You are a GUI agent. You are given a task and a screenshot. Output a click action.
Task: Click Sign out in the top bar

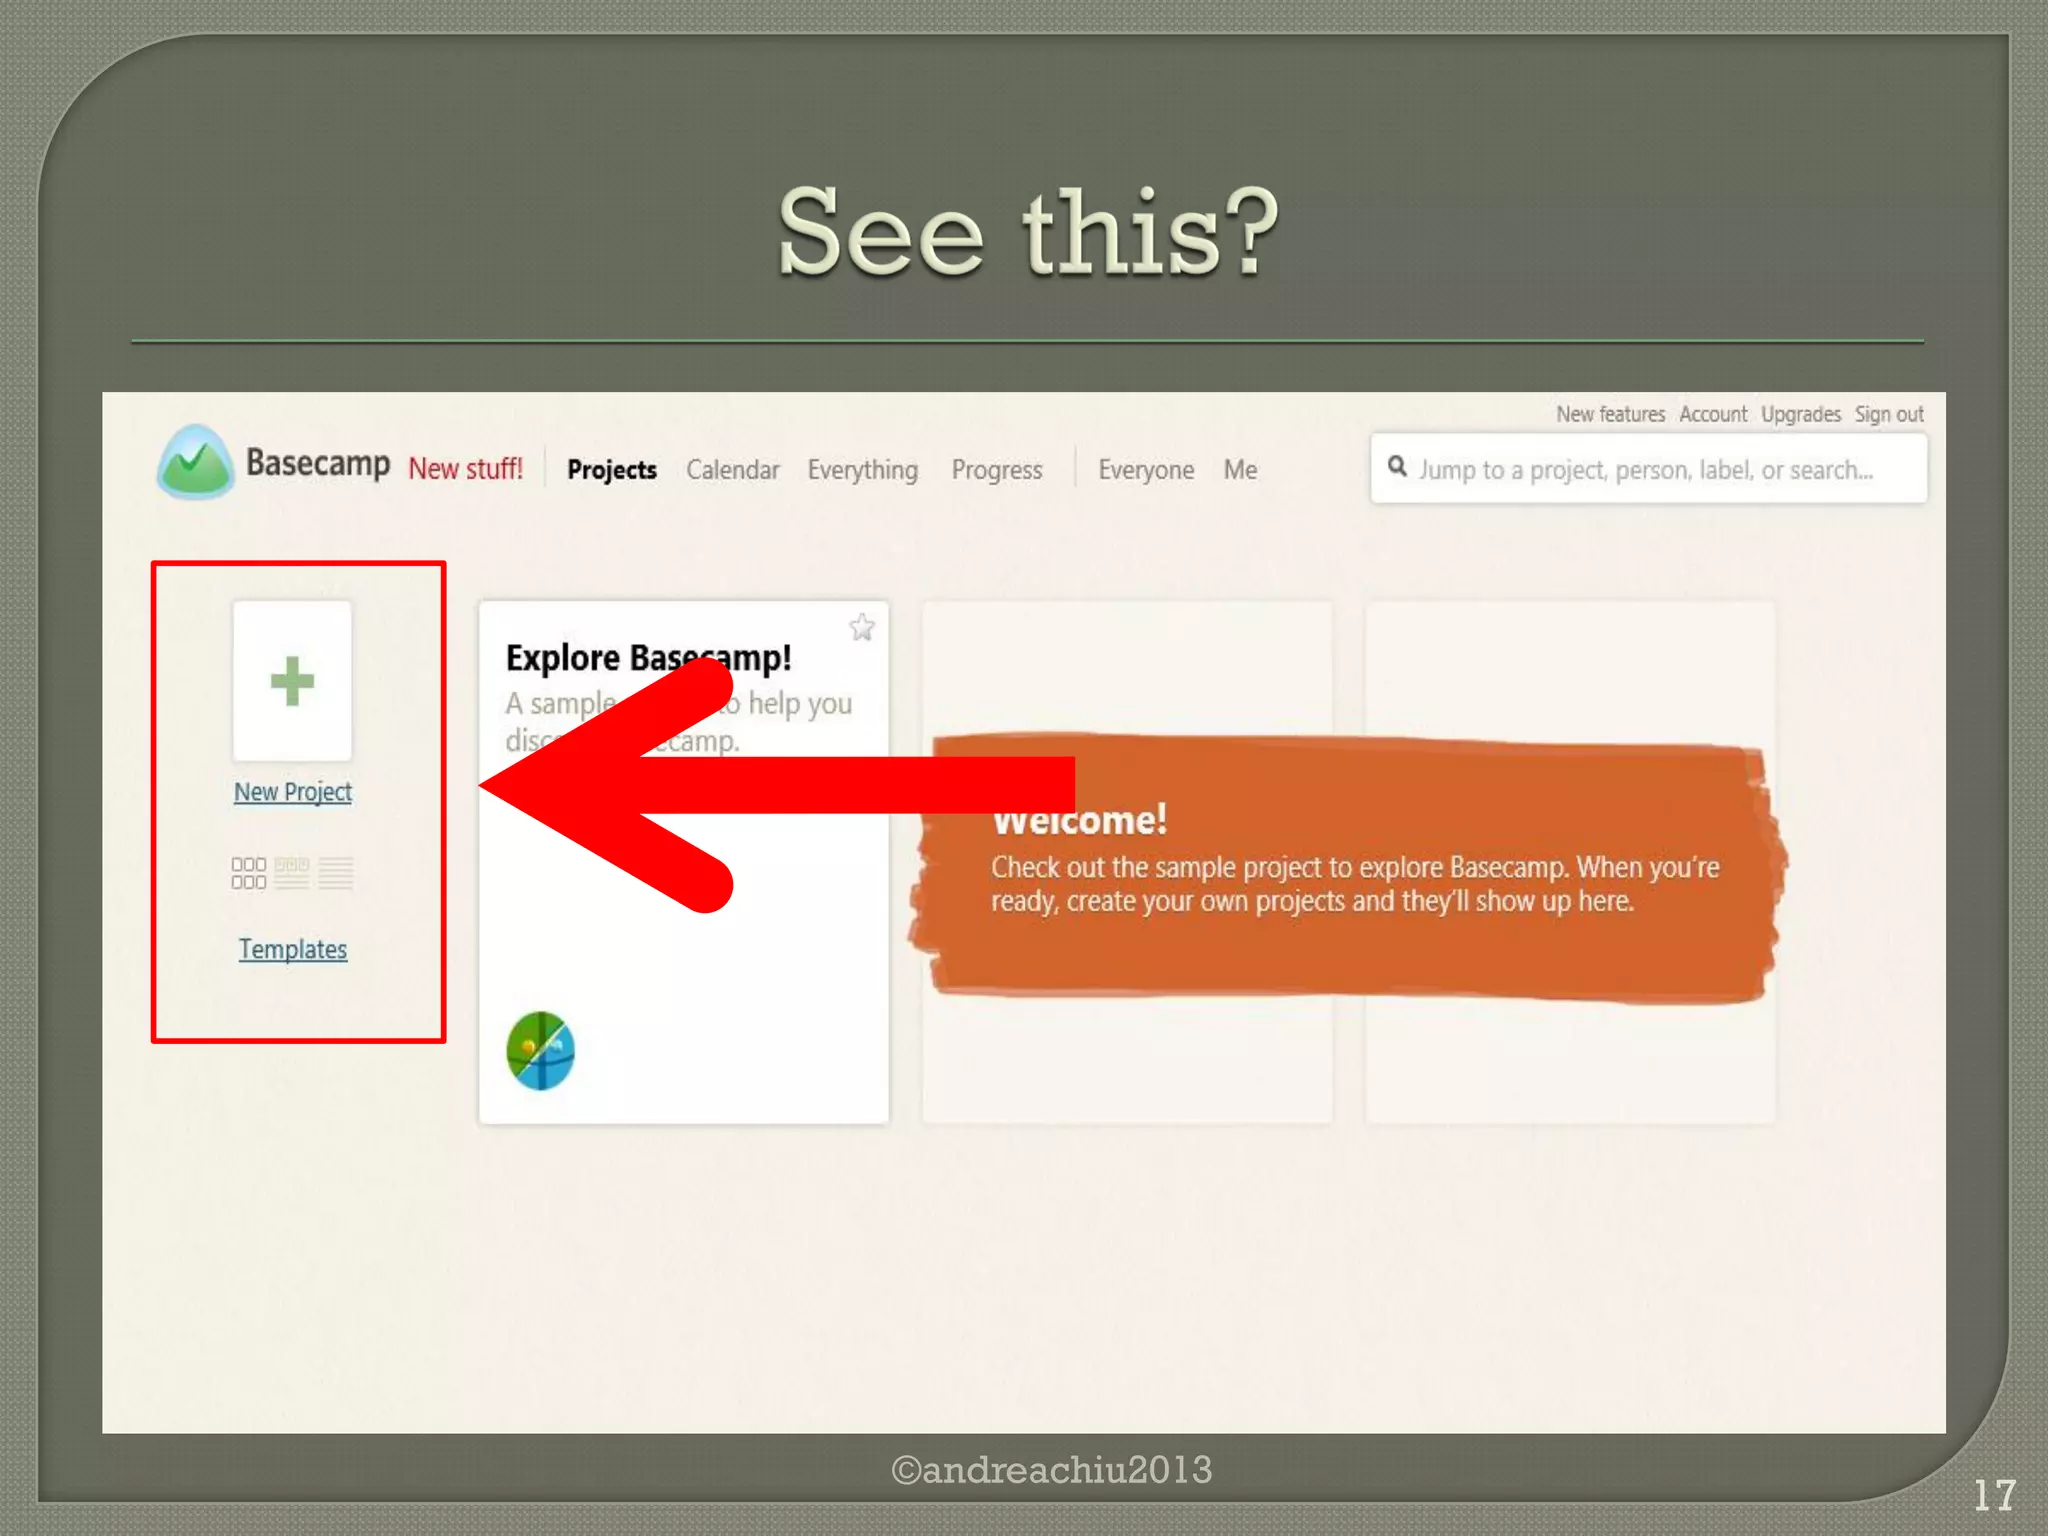(1889, 414)
